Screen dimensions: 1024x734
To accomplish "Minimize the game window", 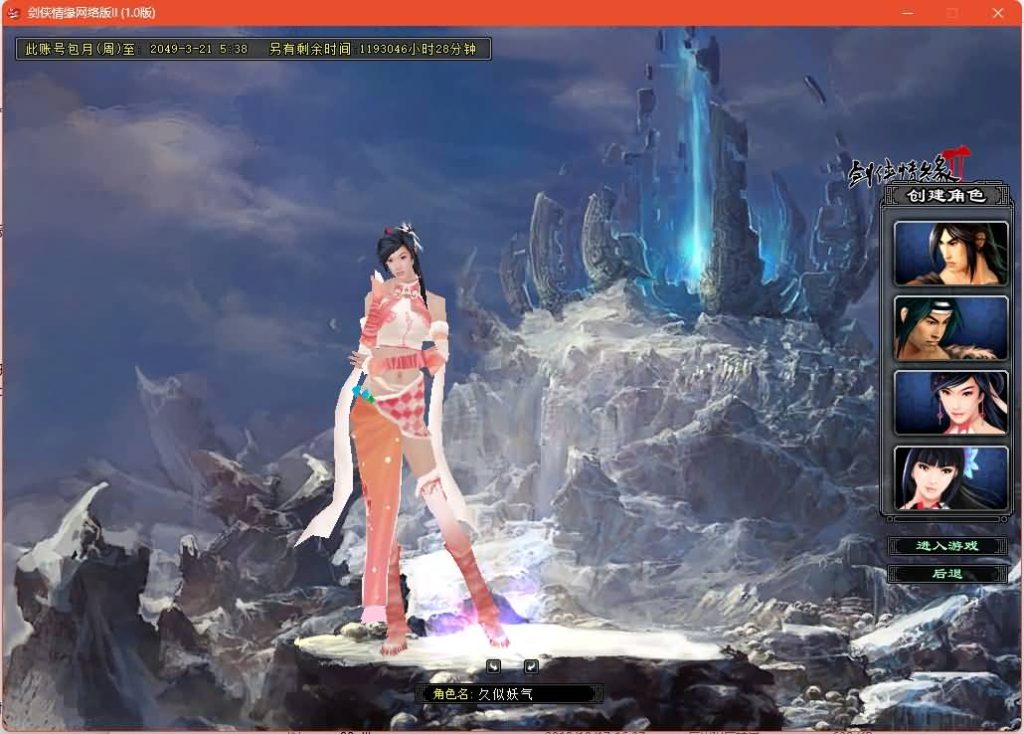I will tap(907, 13).
